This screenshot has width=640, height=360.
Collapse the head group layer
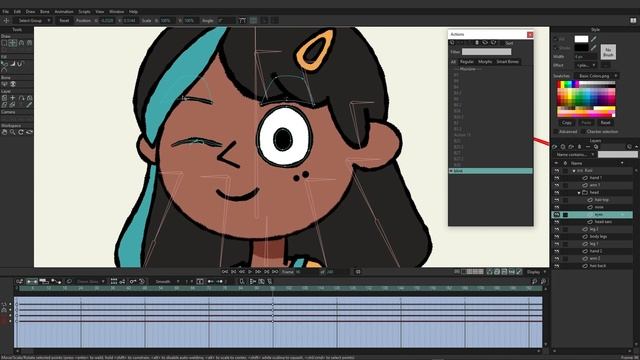click(579, 193)
